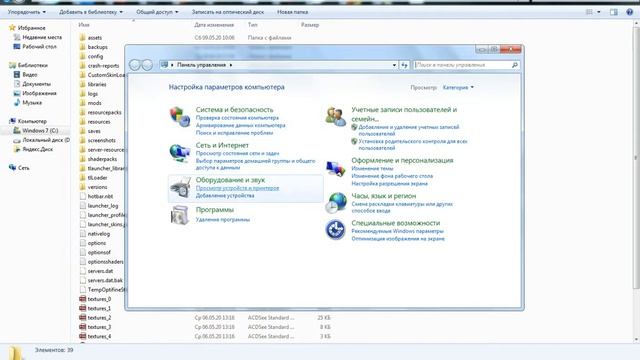Open the view options dropdown arrow
The height and width of the screenshot is (360, 640).
click(x=599, y=12)
